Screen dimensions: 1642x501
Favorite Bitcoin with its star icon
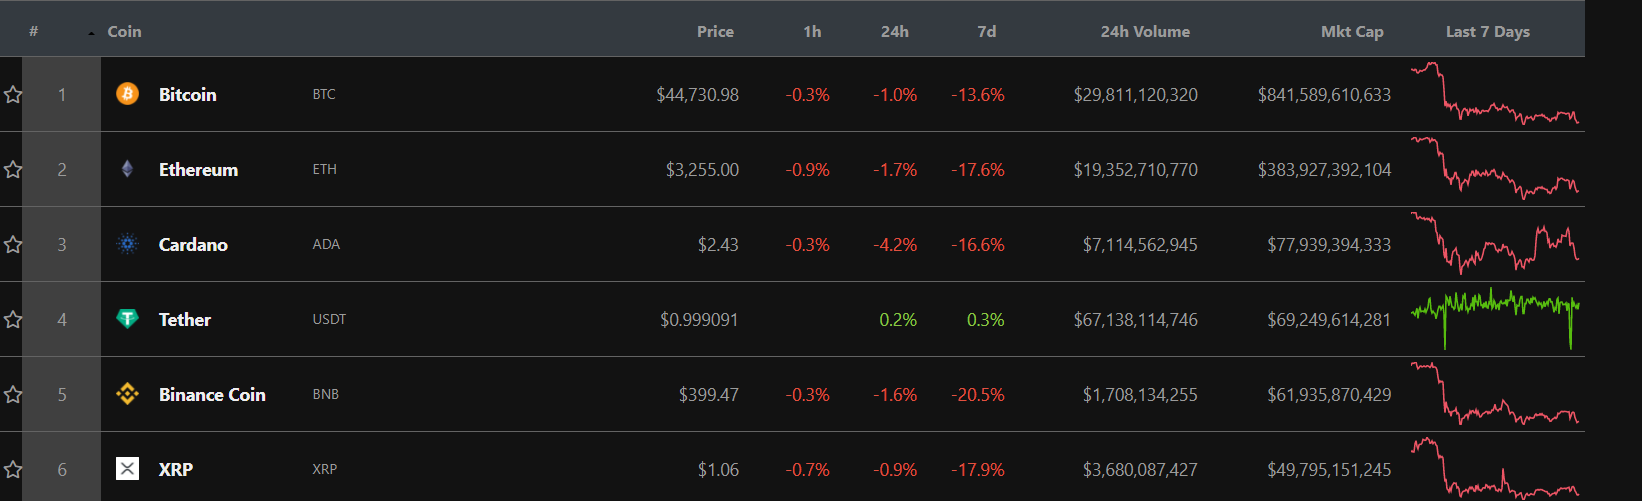(x=13, y=94)
